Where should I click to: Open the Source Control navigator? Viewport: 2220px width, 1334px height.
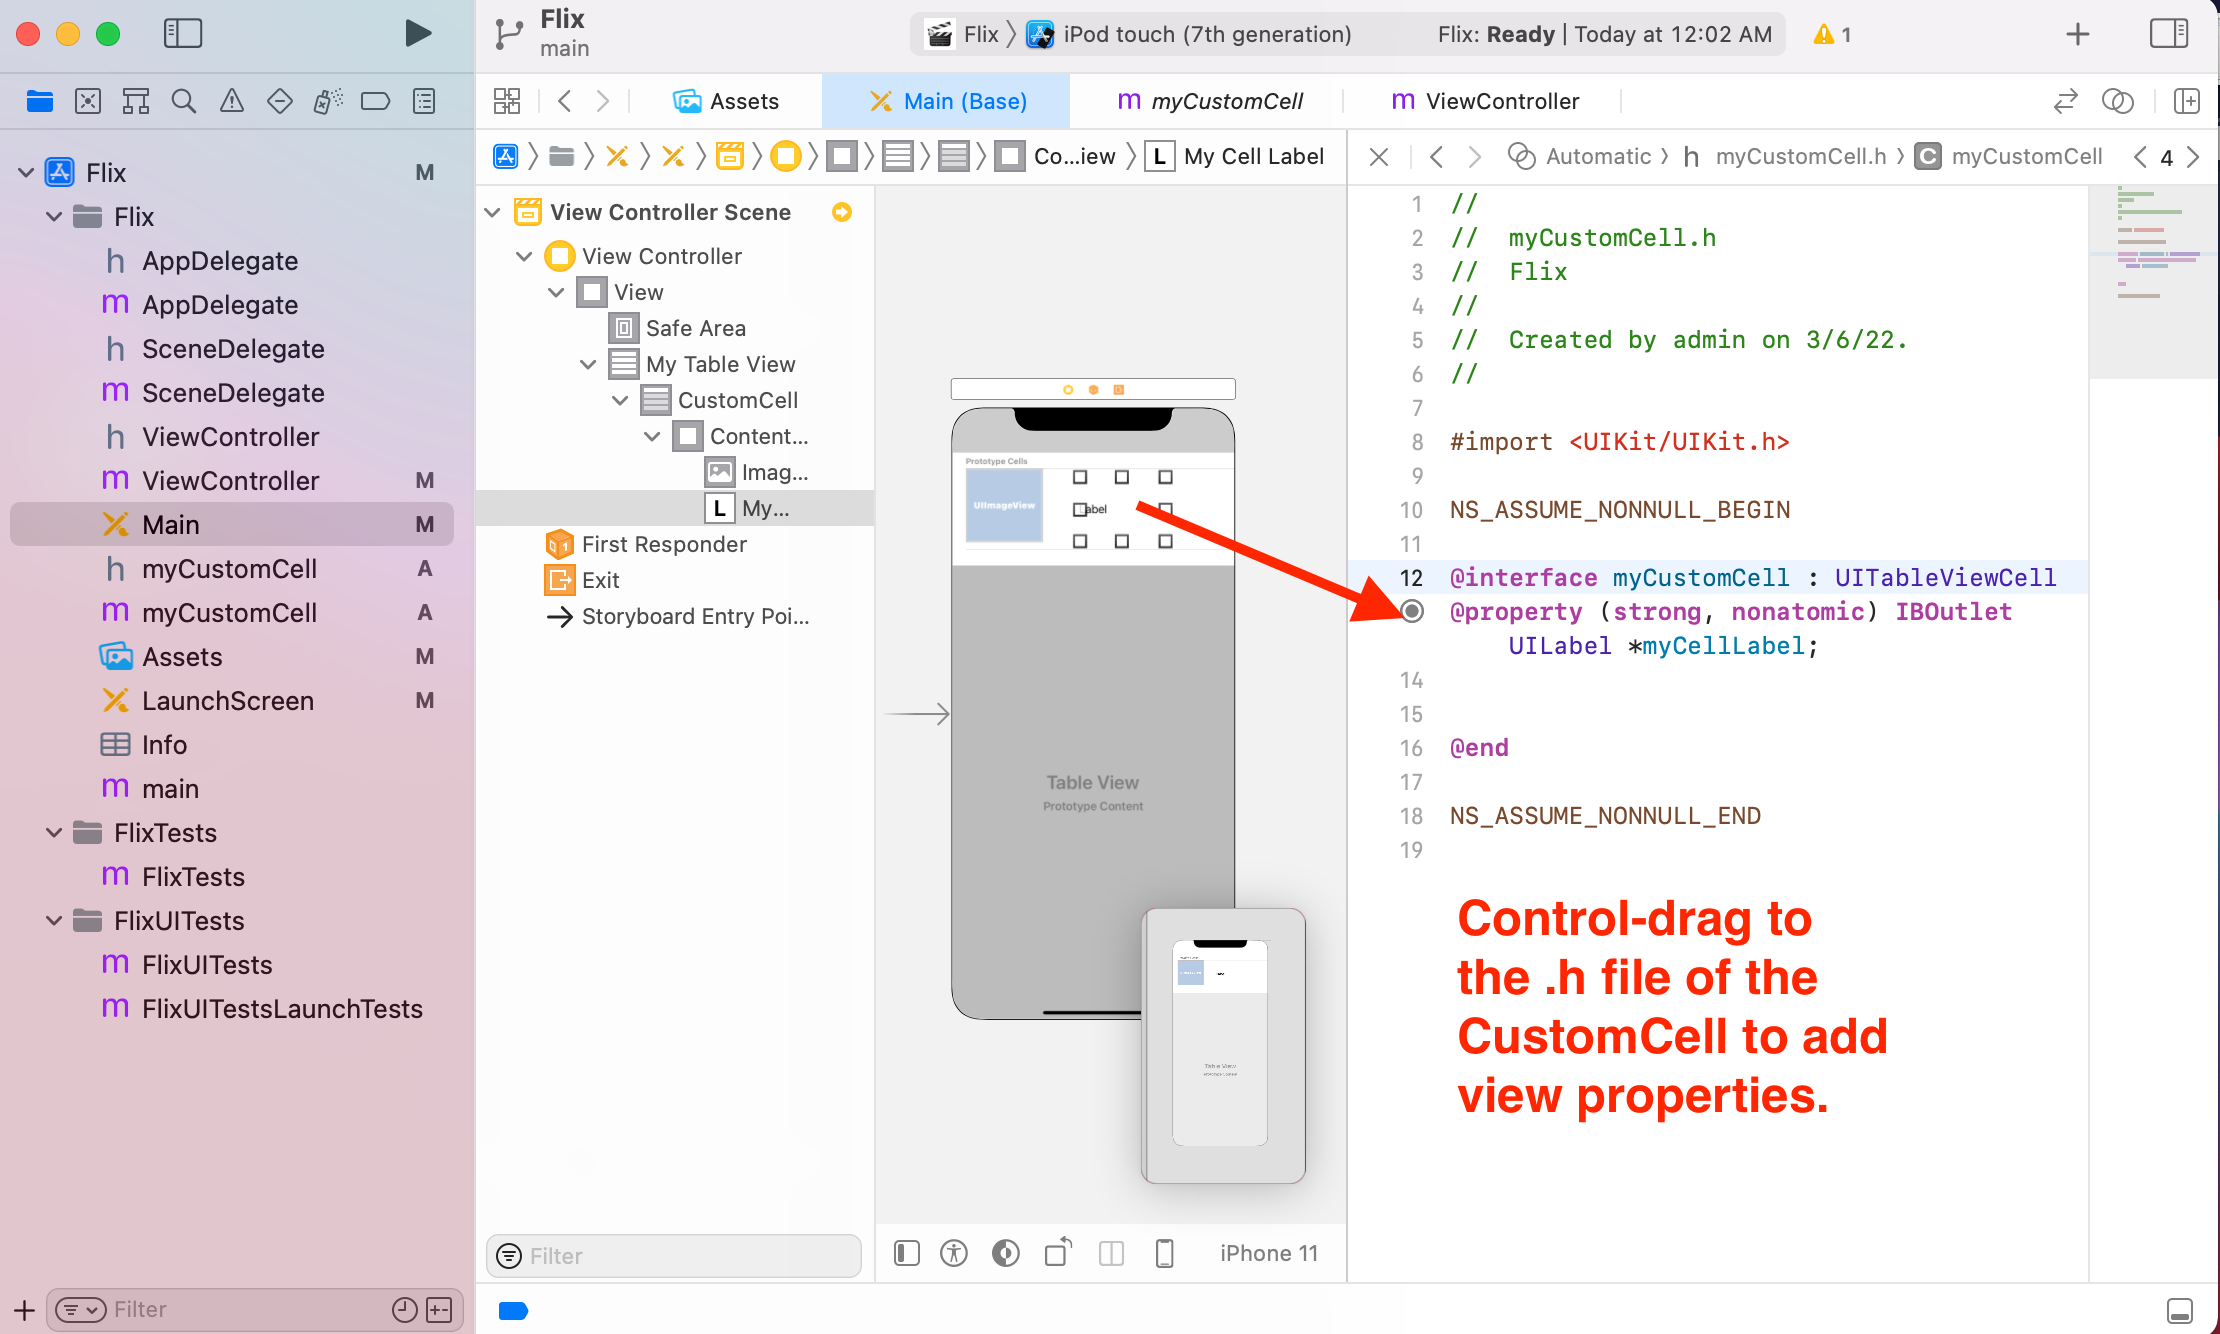tap(88, 101)
